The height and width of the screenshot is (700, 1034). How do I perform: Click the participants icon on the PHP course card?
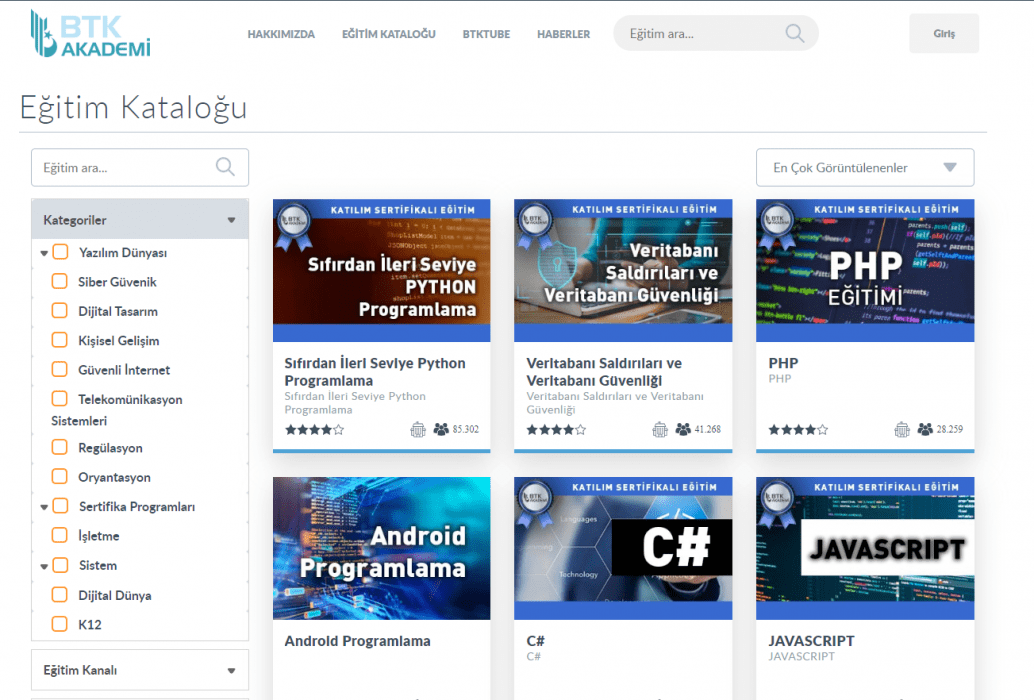pyautogui.click(x=925, y=430)
